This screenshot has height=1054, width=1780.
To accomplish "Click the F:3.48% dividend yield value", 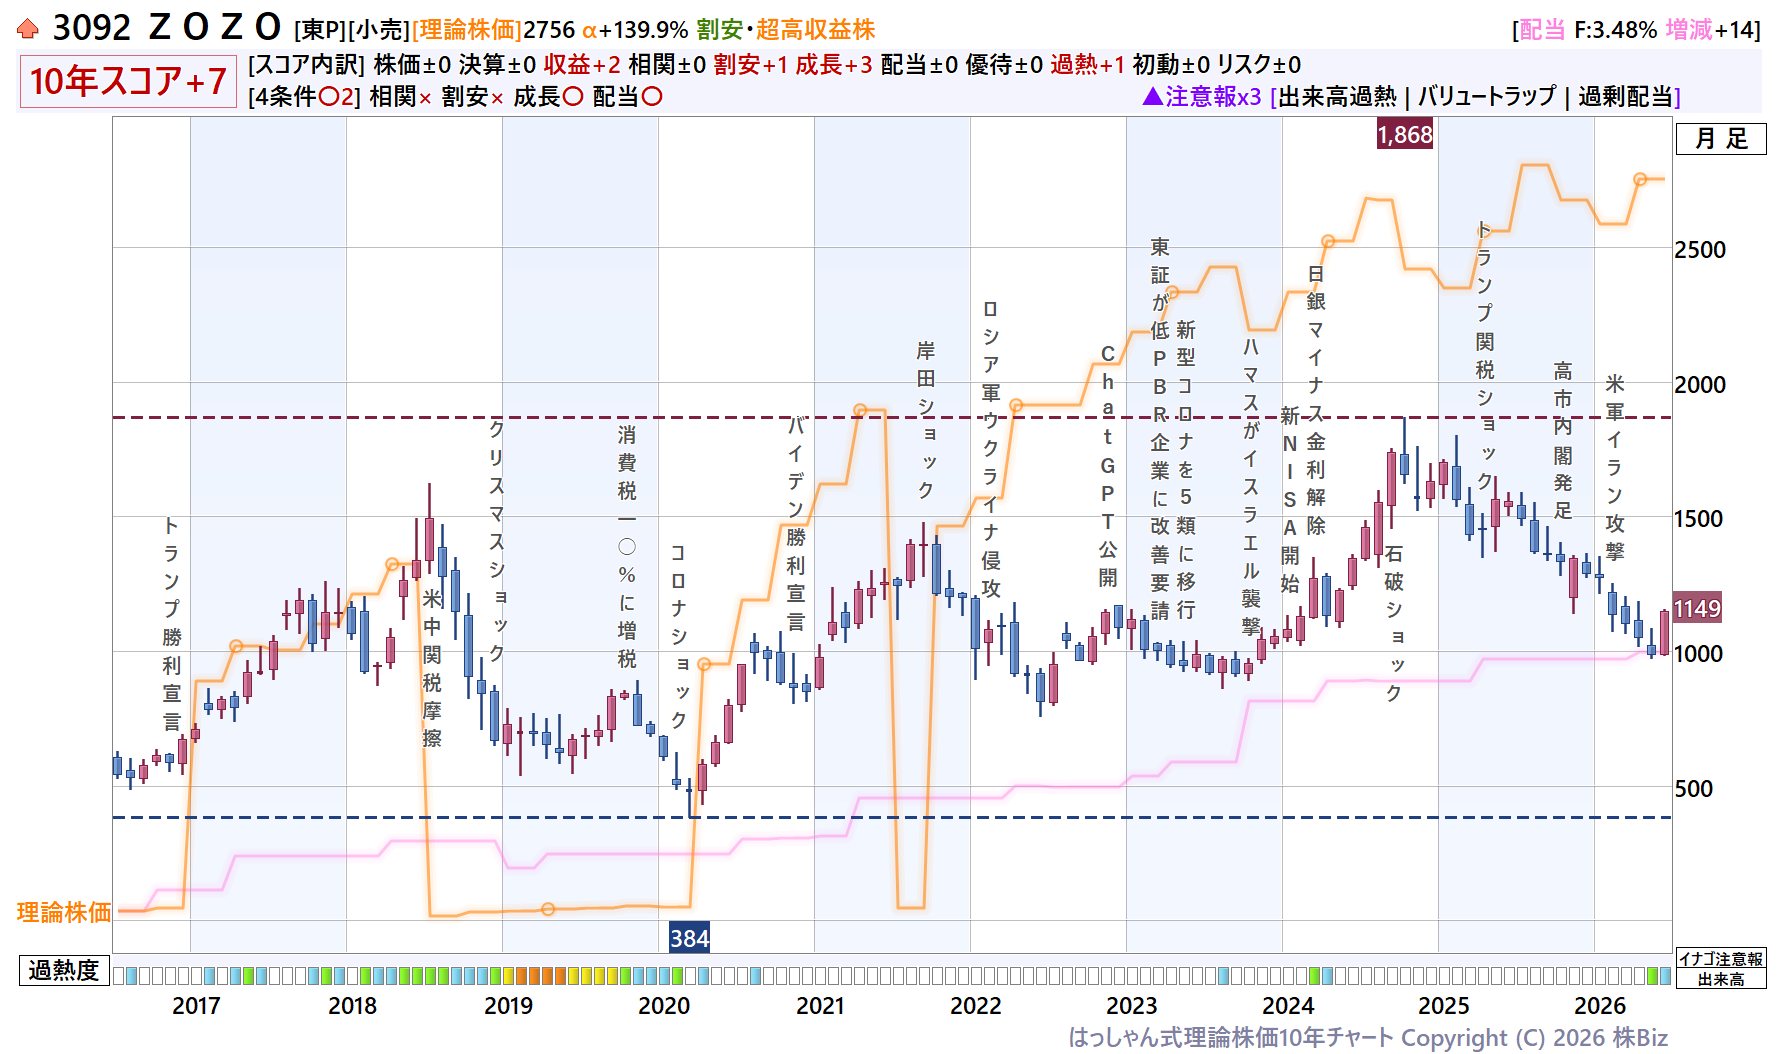I will tap(1615, 30).
